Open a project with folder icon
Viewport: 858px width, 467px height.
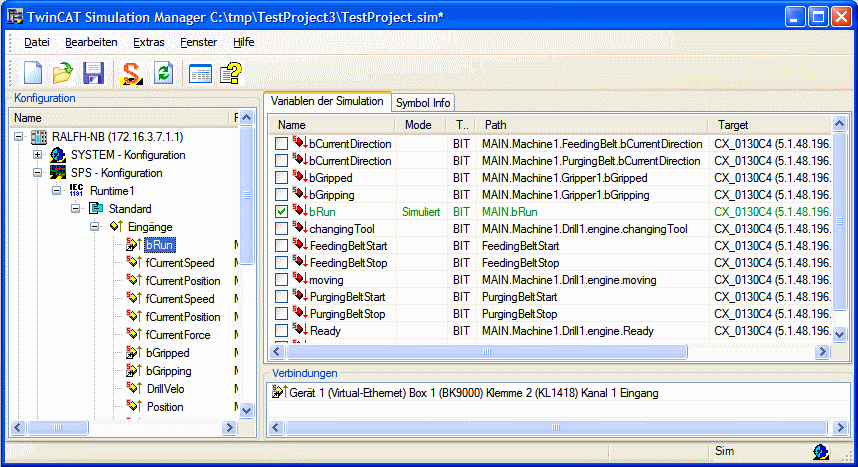(x=63, y=73)
